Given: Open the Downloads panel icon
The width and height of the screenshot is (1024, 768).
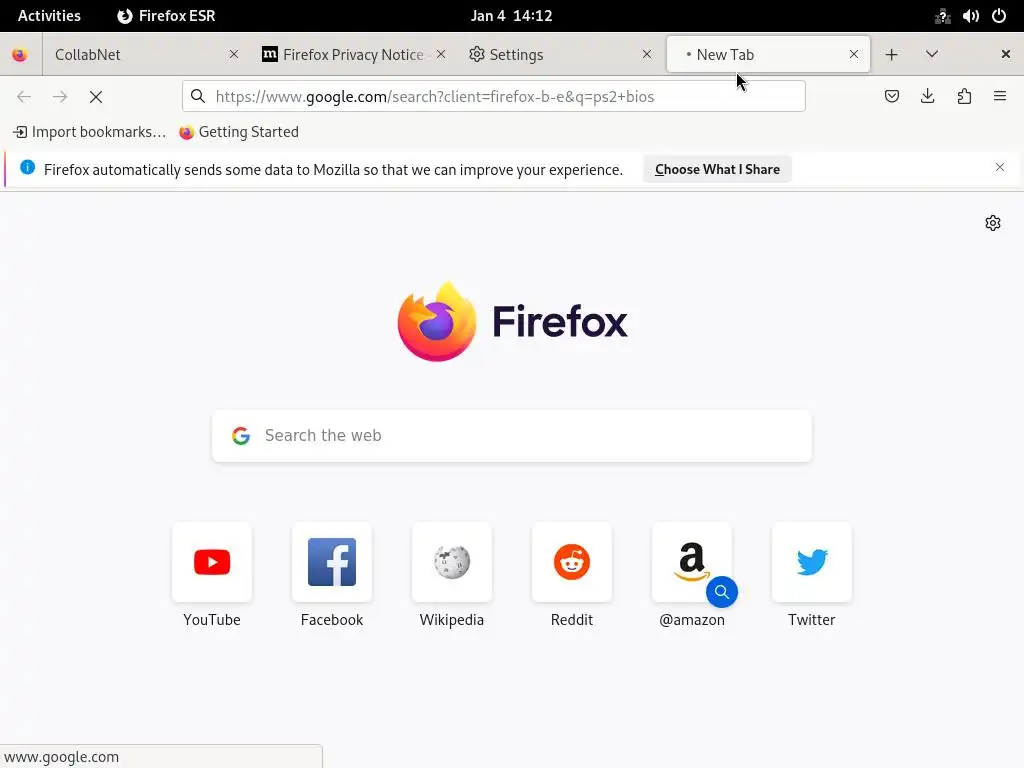Looking at the screenshot, I should tap(927, 97).
